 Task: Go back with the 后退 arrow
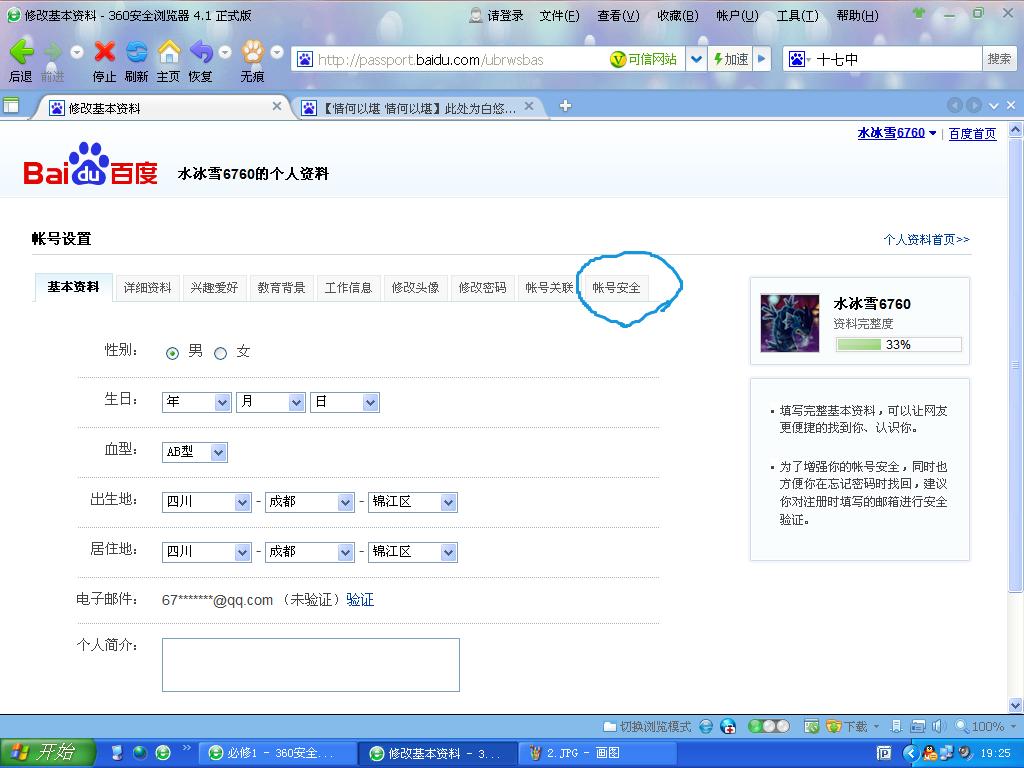click(x=22, y=52)
